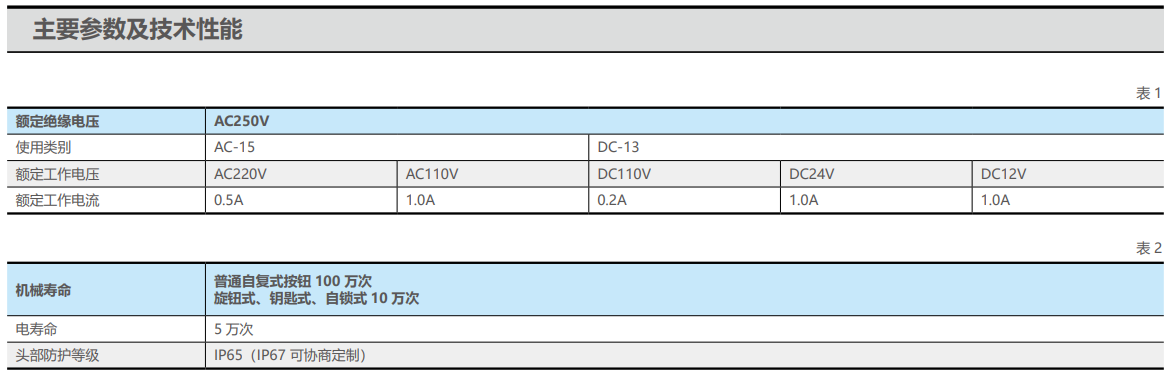Select the 表 1 label
Viewport: 1169px width, 387px height.
pos(1148,94)
